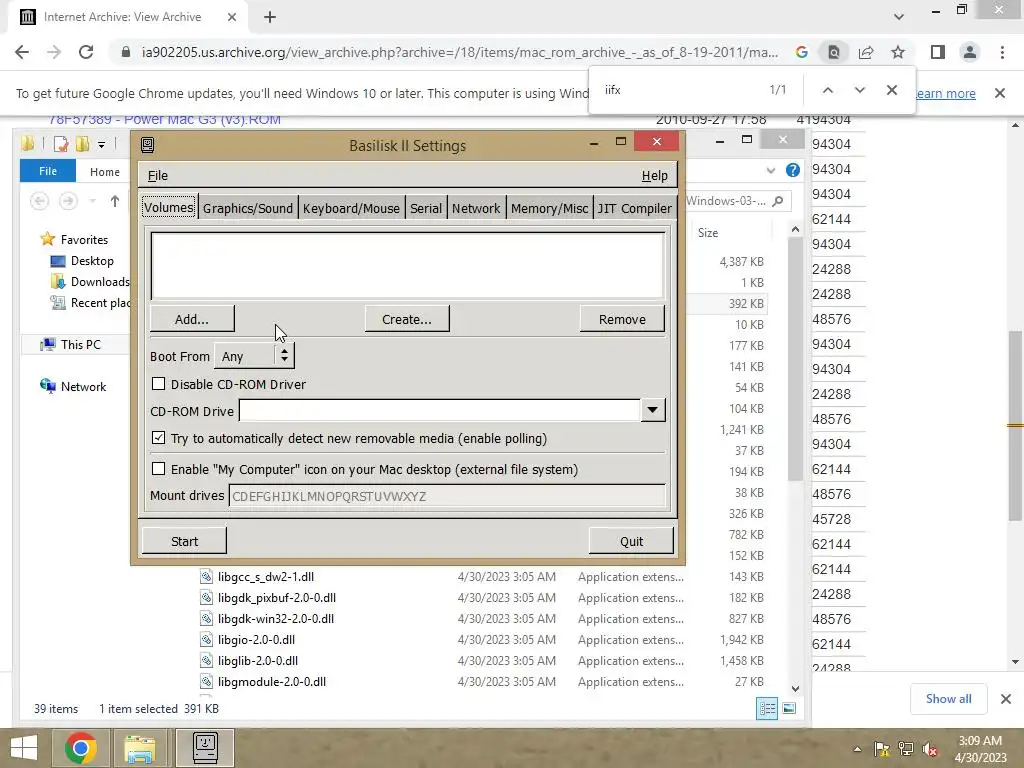The width and height of the screenshot is (1024, 768).
Task: Switch to the Keyboard/Mouse tab
Action: tap(351, 208)
